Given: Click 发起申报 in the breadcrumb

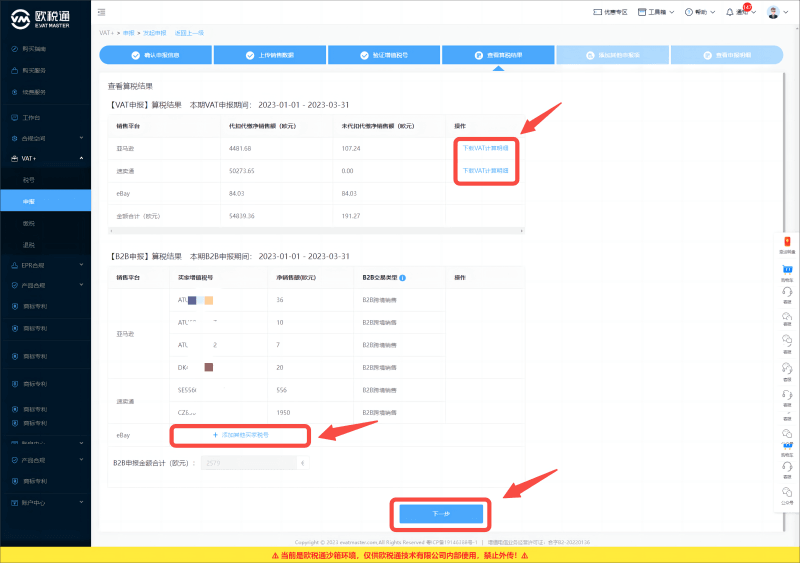Looking at the screenshot, I should click(x=155, y=33).
